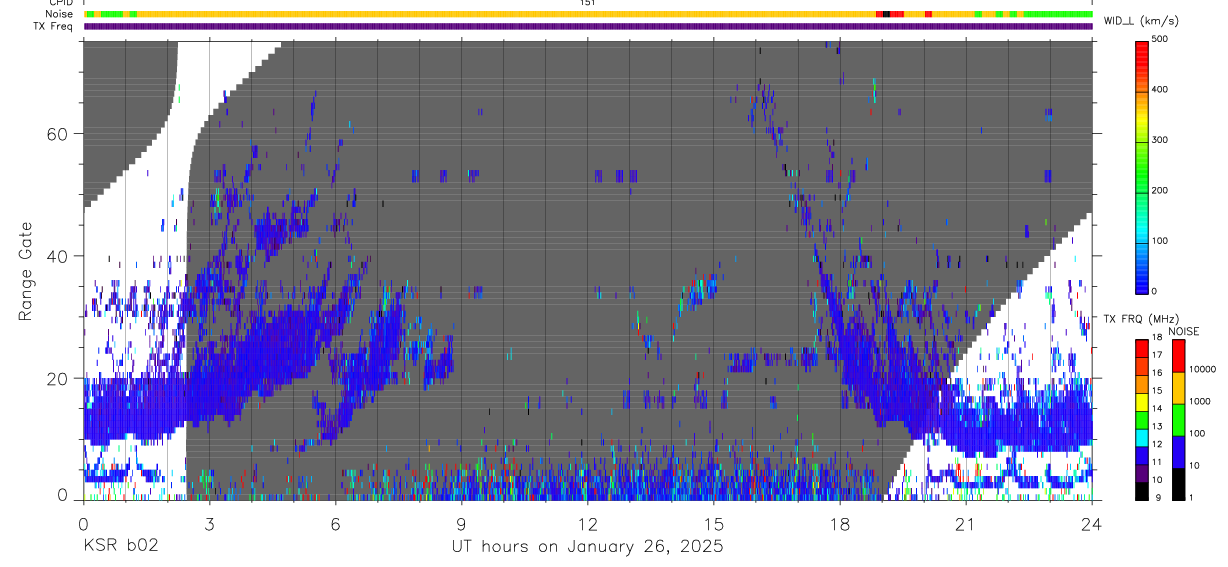Click the '10000' tick on NOISE scale
This screenshot has height=567, width=1228.
coord(1203,369)
